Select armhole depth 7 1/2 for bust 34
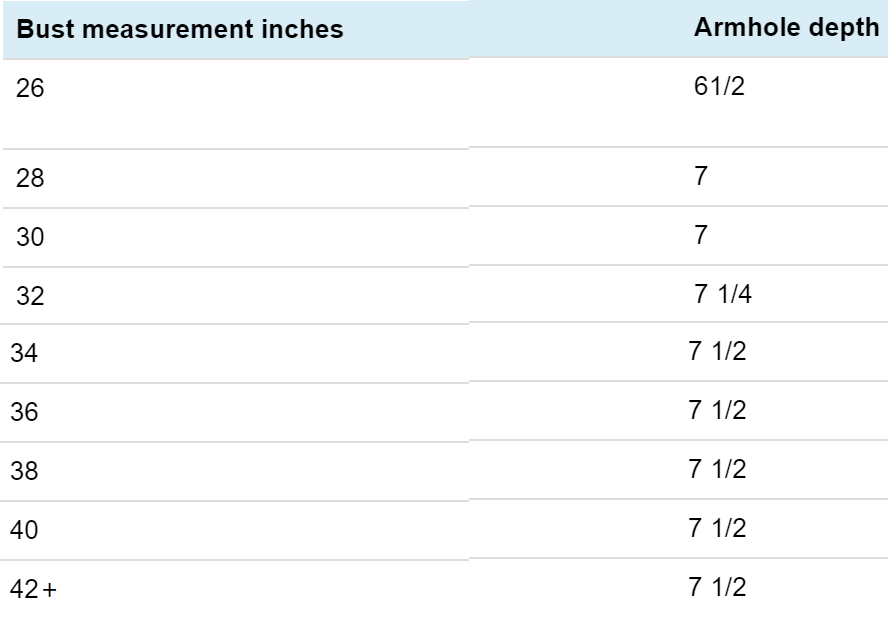 (x=717, y=353)
